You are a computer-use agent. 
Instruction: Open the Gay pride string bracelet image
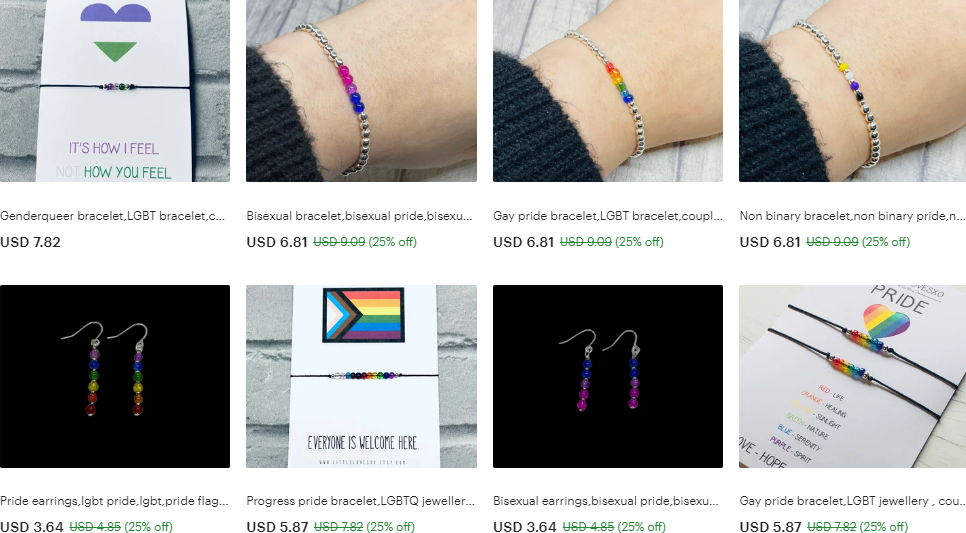pyautogui.click(x=853, y=376)
